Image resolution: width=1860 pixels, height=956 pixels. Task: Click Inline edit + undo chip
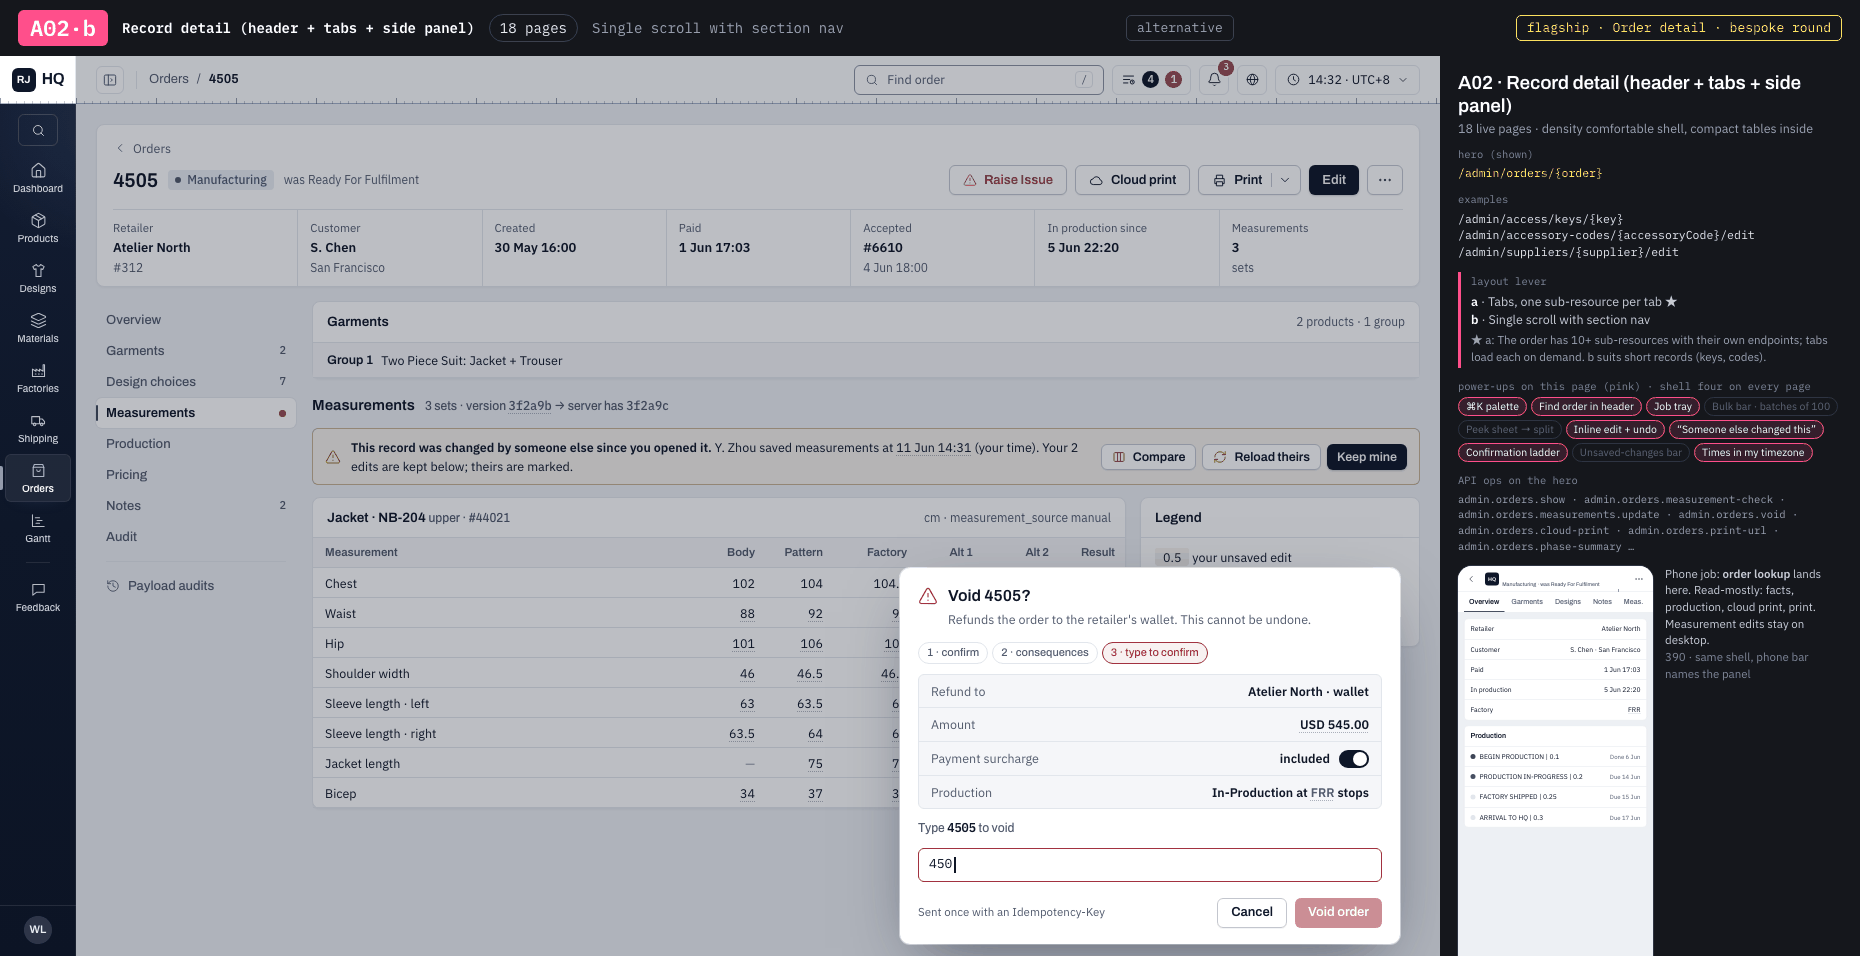1615,430
